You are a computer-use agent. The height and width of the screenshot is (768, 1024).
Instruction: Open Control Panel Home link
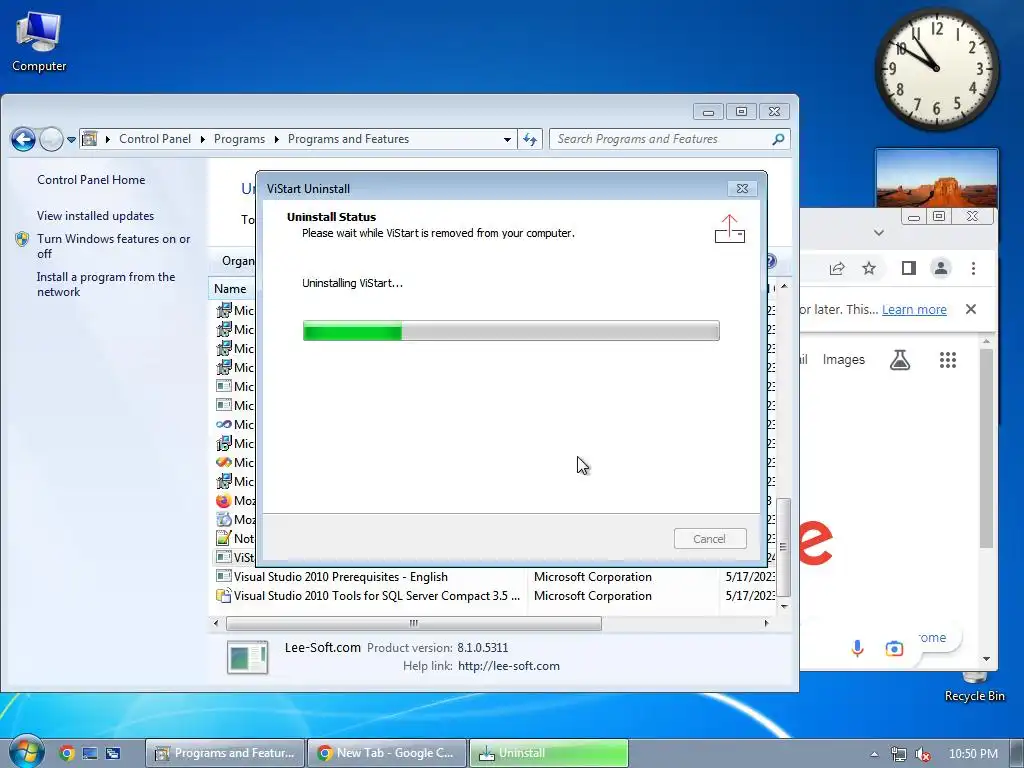pos(91,180)
